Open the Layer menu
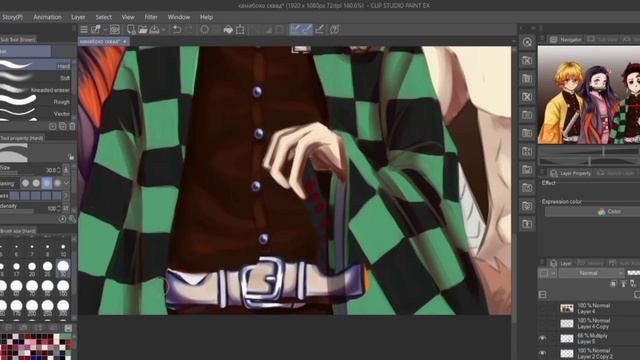Viewport: 640px width, 360px height. pos(78,17)
